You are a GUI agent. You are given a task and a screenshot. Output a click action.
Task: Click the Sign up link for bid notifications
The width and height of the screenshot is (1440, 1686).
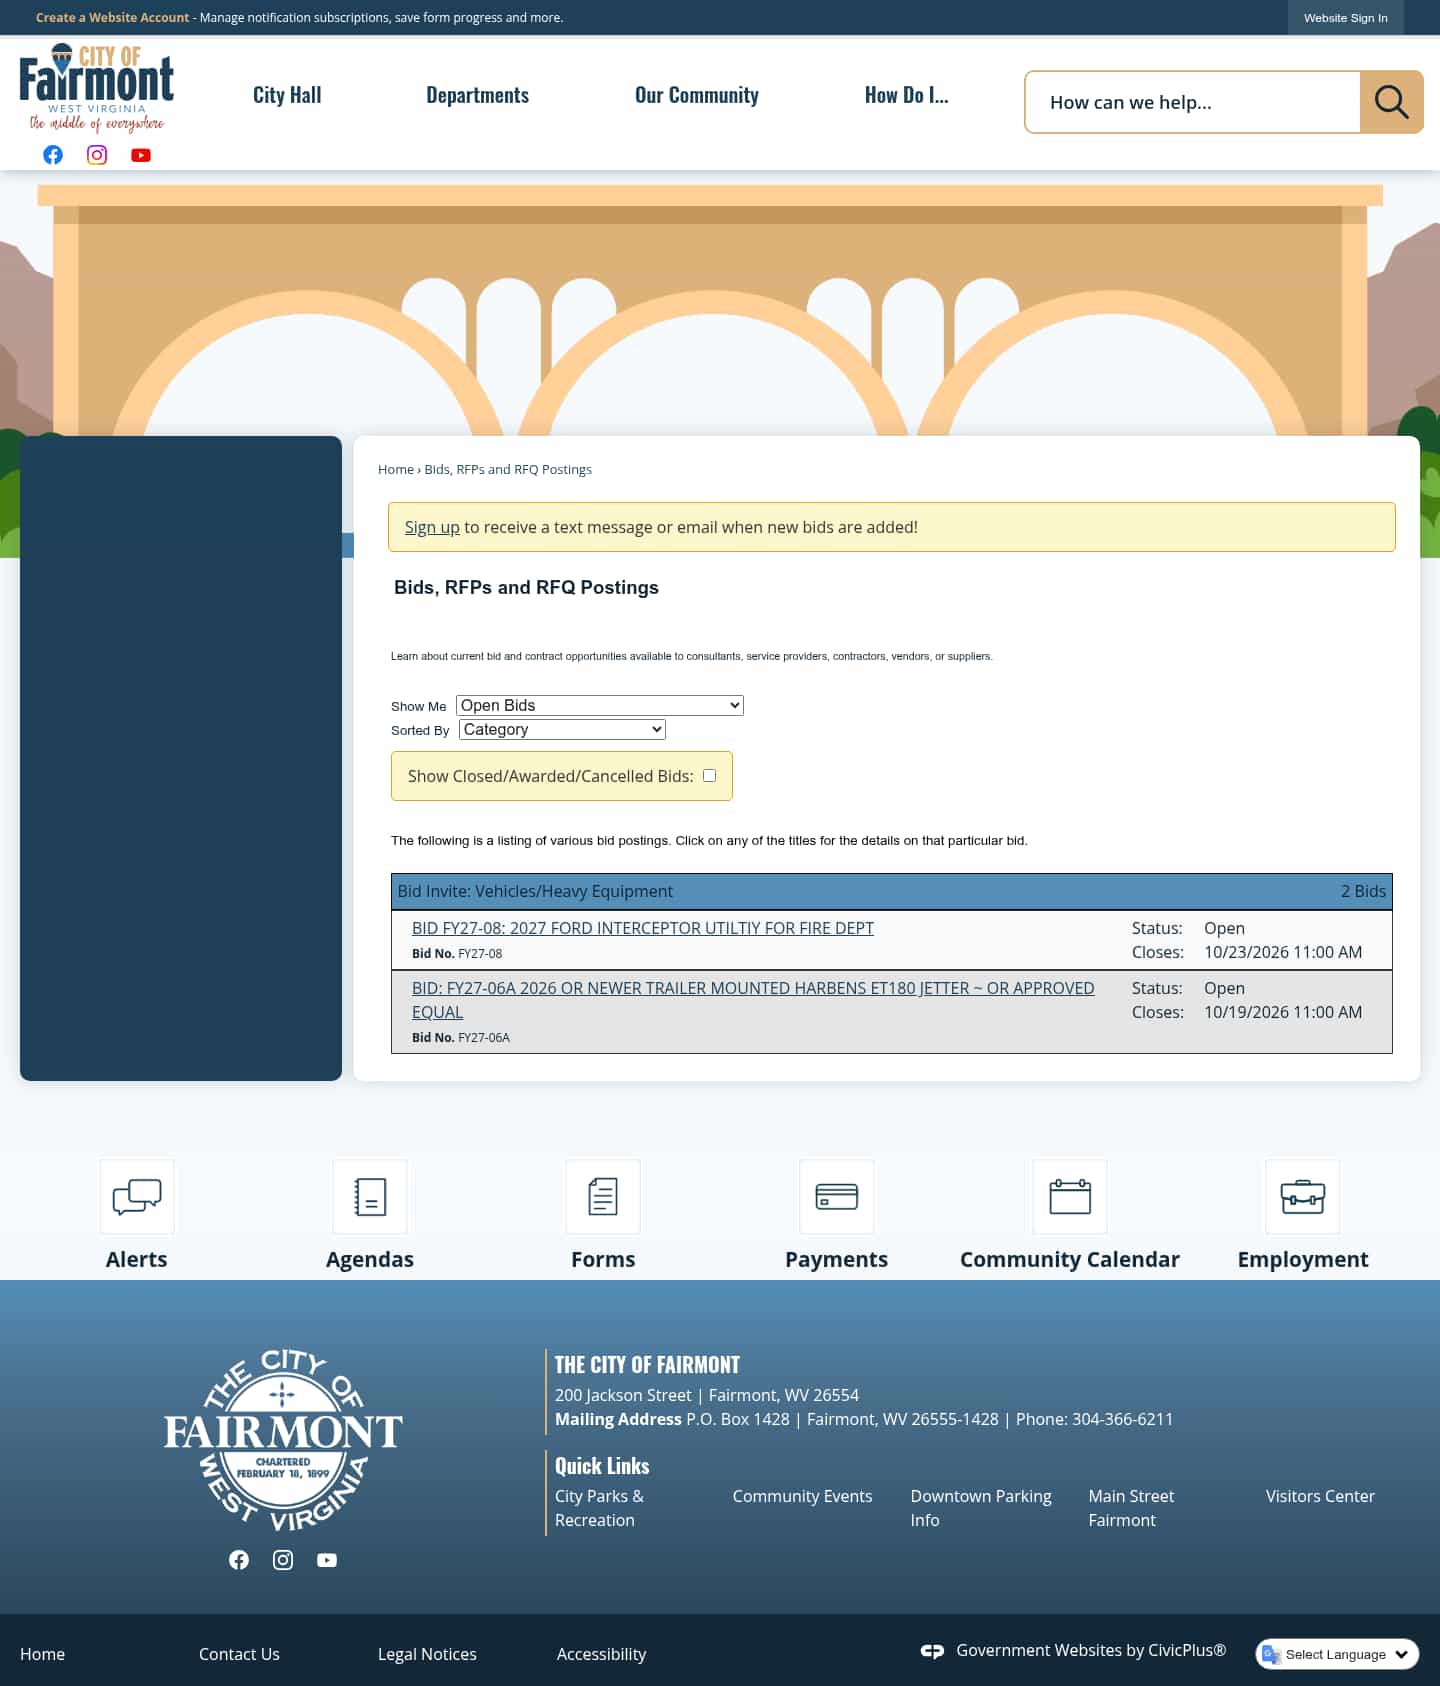coord(432,527)
